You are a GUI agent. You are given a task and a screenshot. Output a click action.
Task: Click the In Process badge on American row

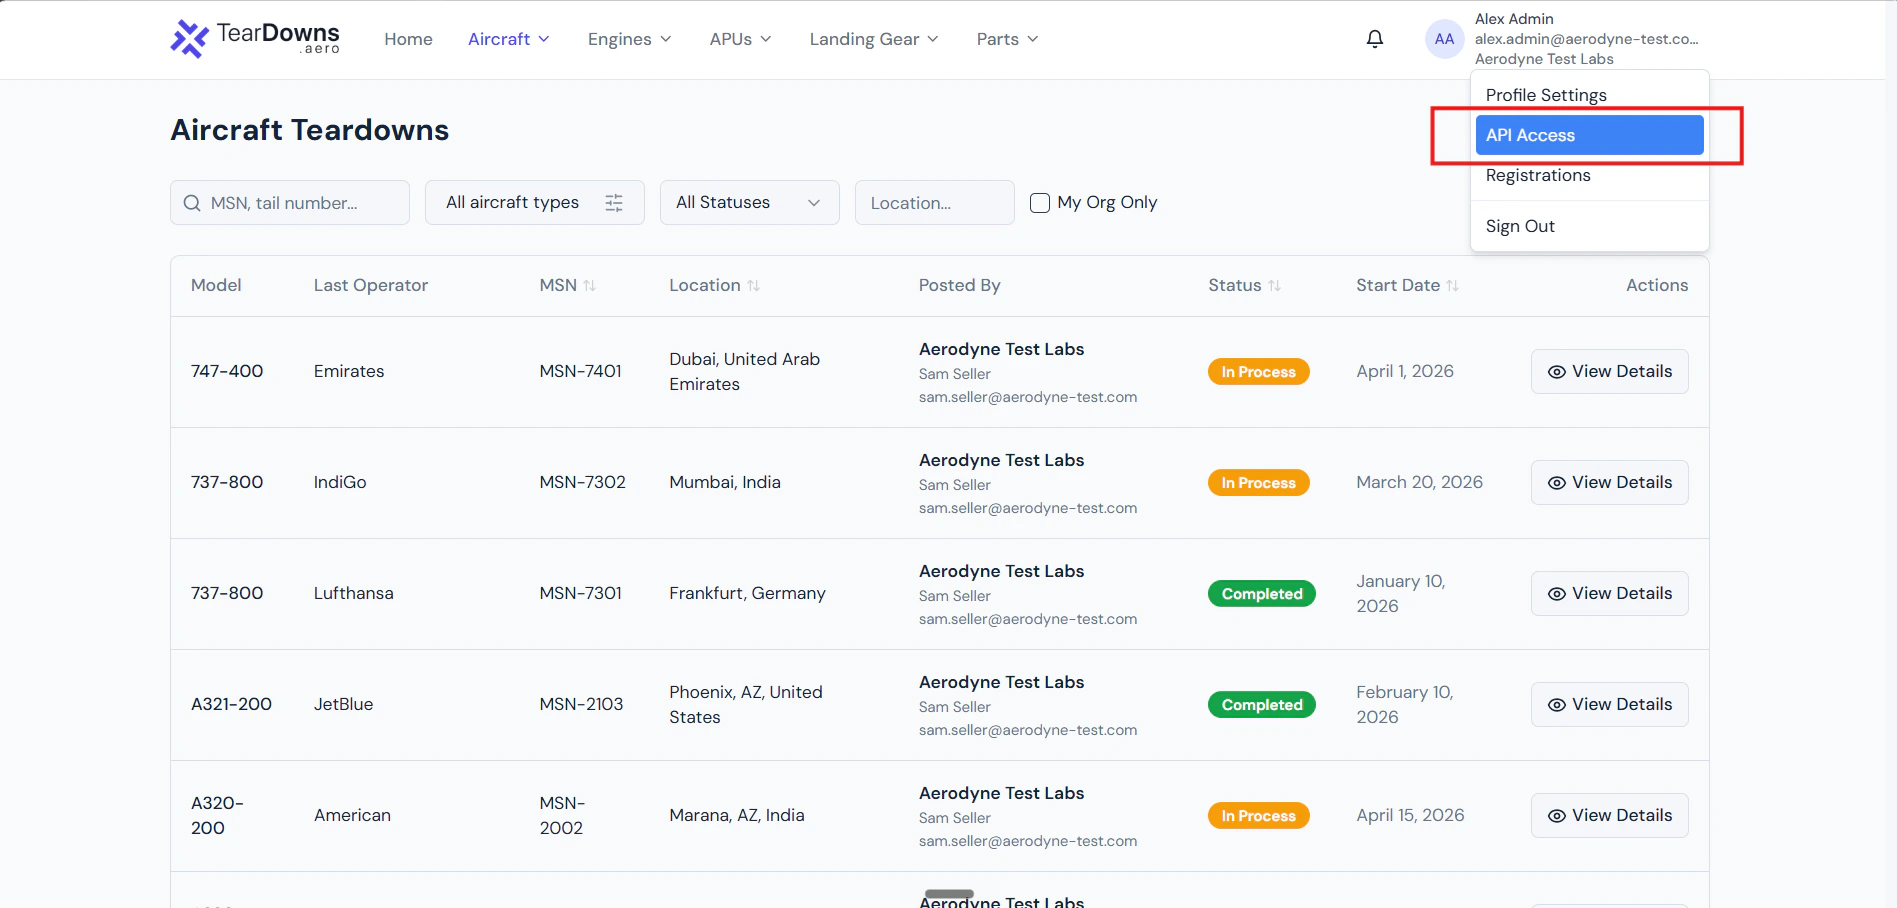[1258, 816]
